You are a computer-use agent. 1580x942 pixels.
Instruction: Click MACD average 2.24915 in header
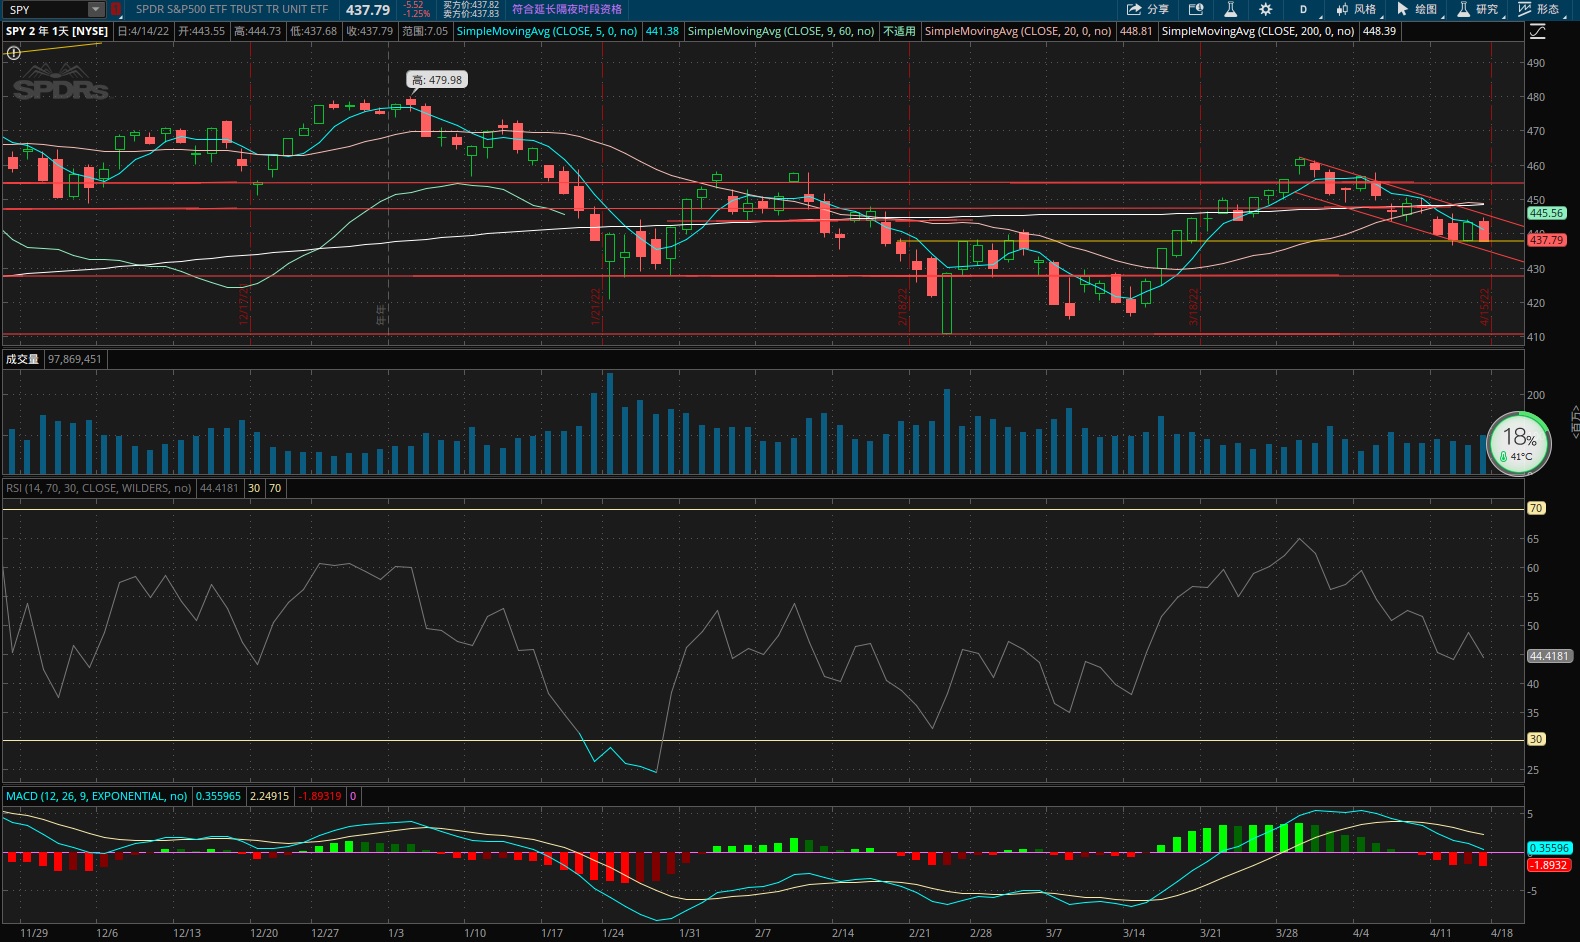click(269, 796)
